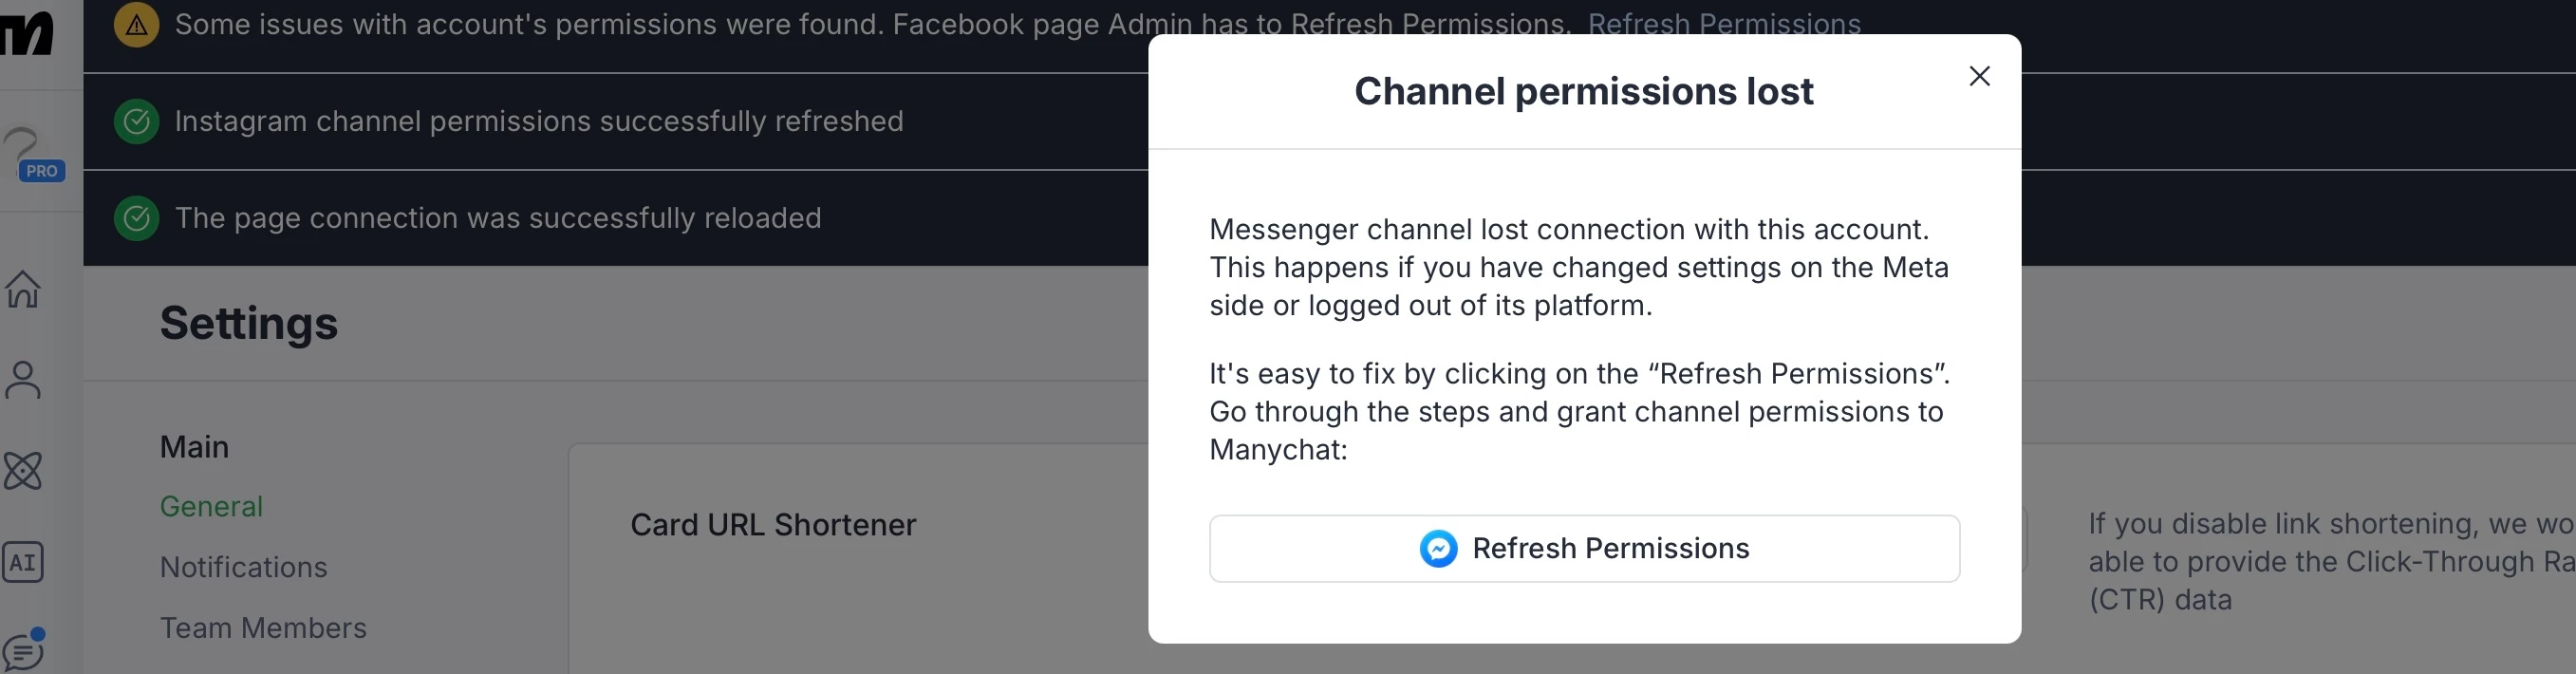The image size is (2576, 674).
Task: Open Contacts person icon in sidebar
Action: (23, 380)
